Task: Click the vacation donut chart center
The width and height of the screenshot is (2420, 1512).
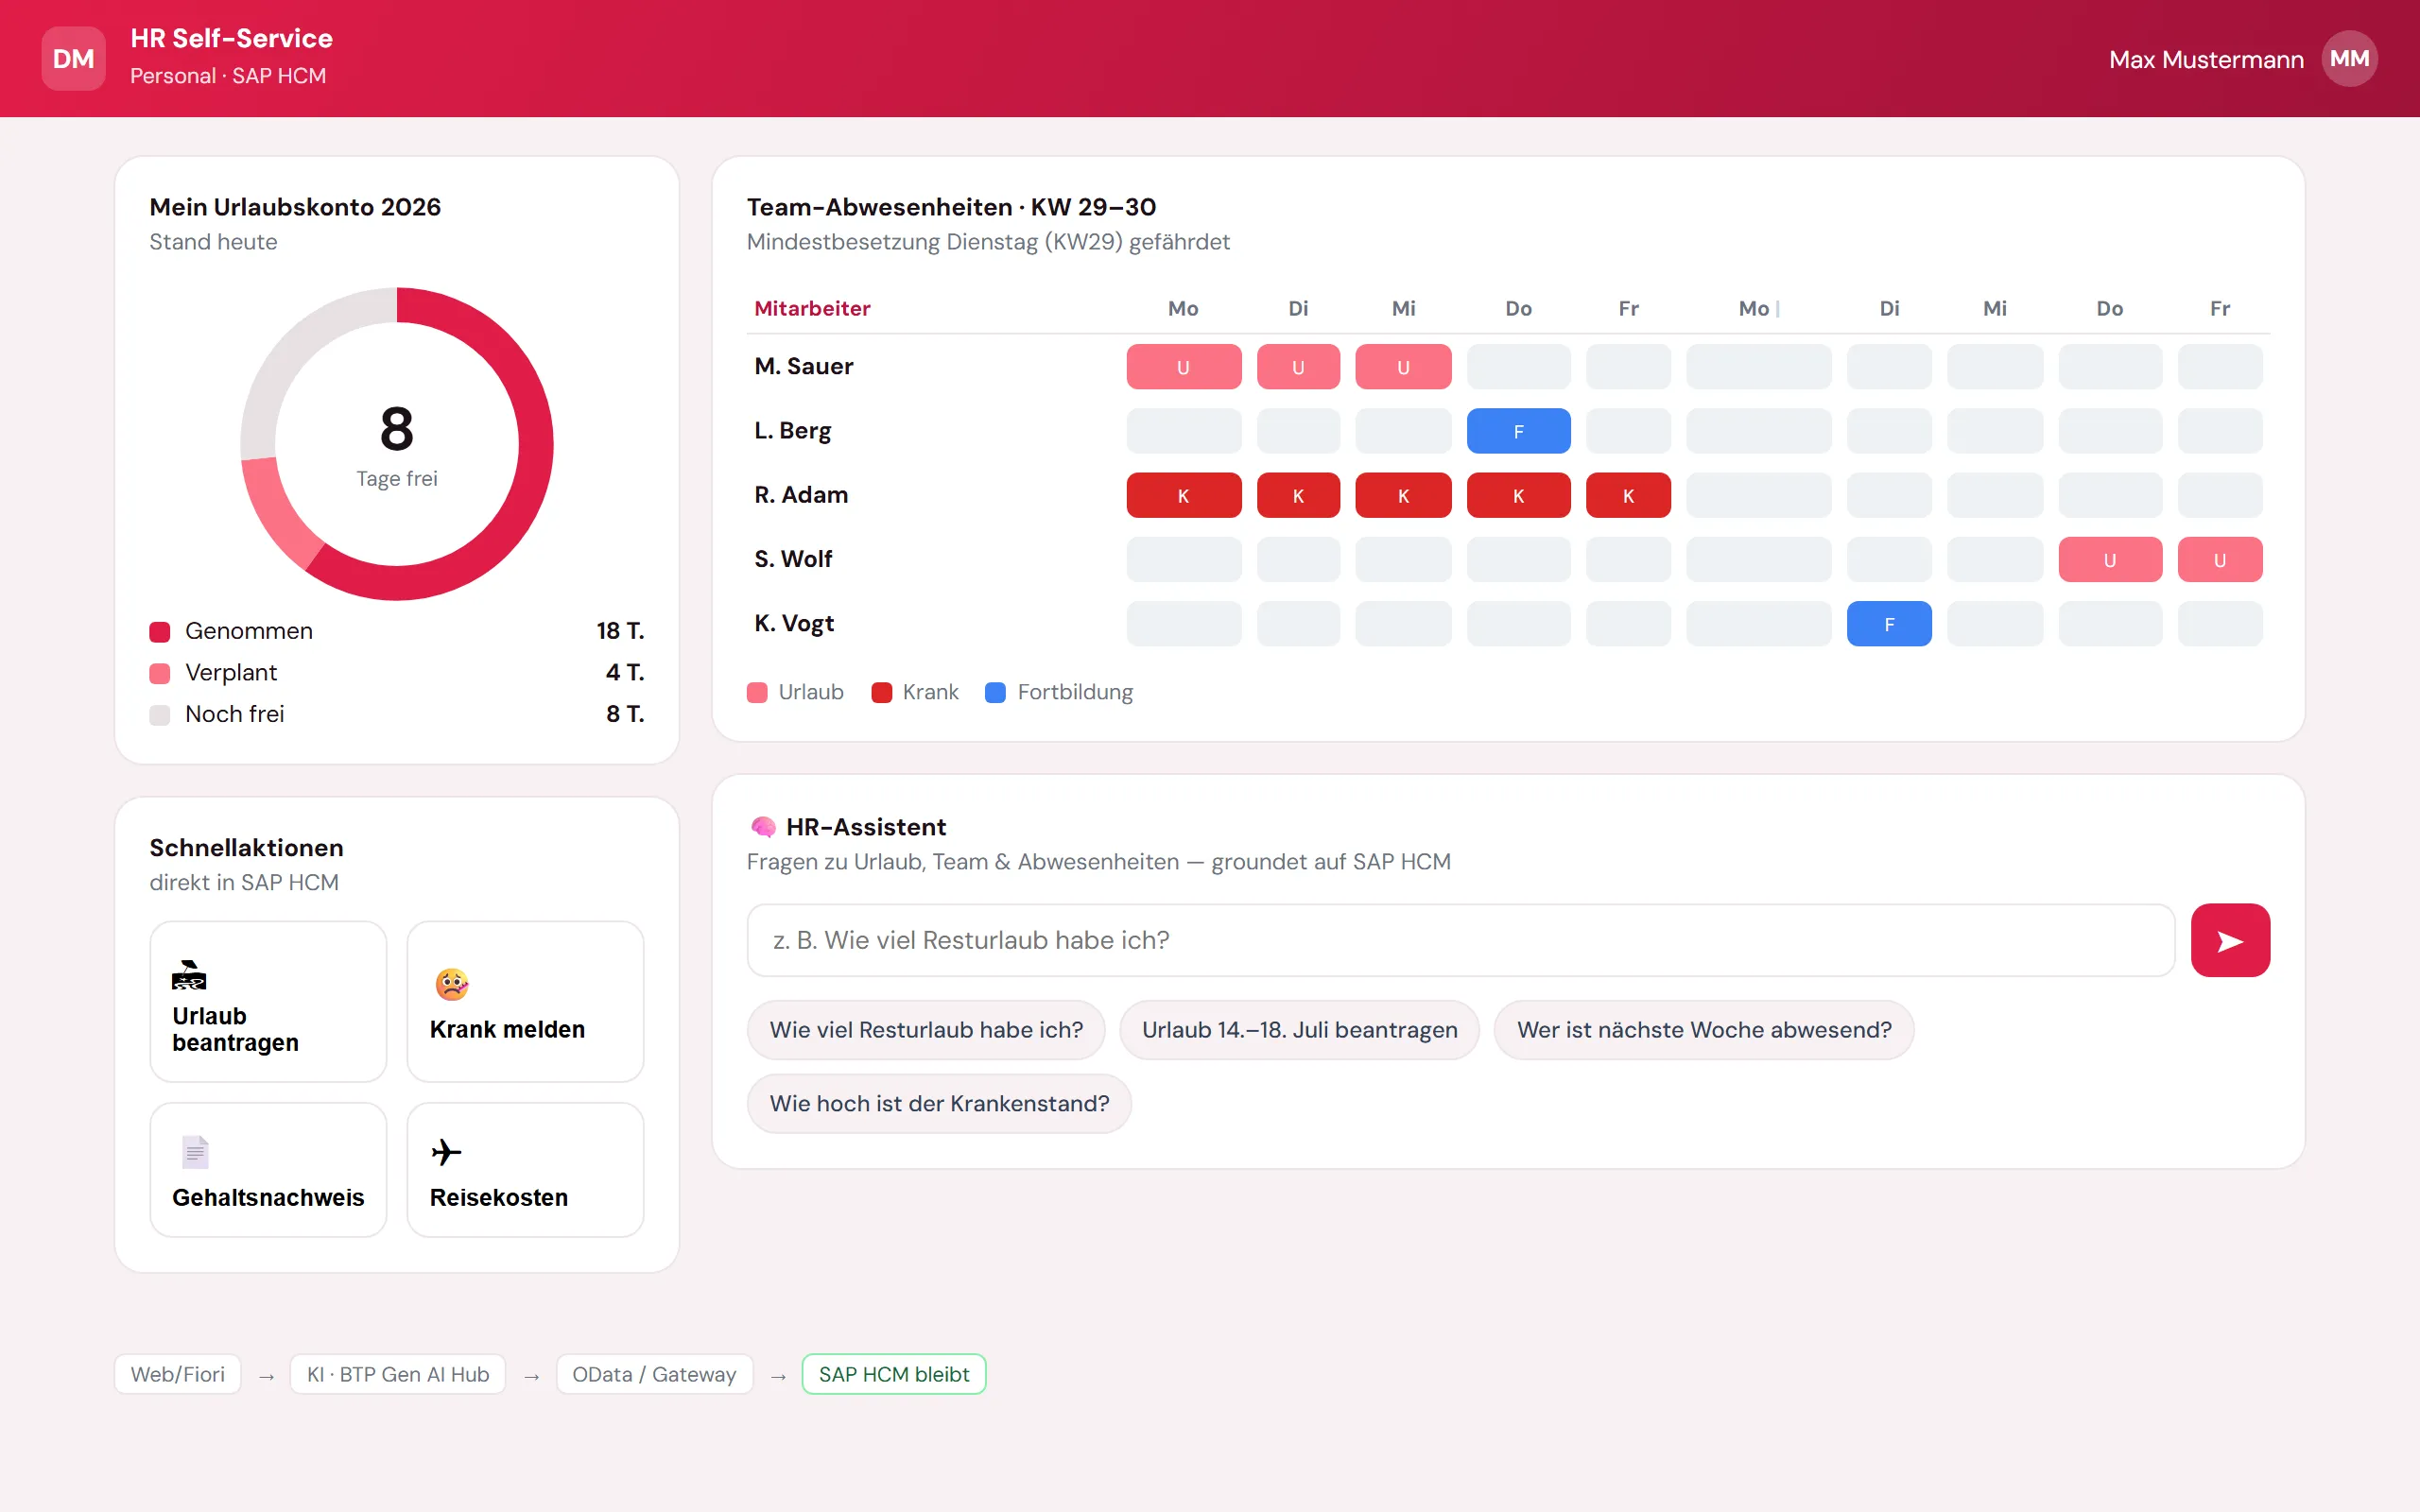Action: tap(397, 444)
